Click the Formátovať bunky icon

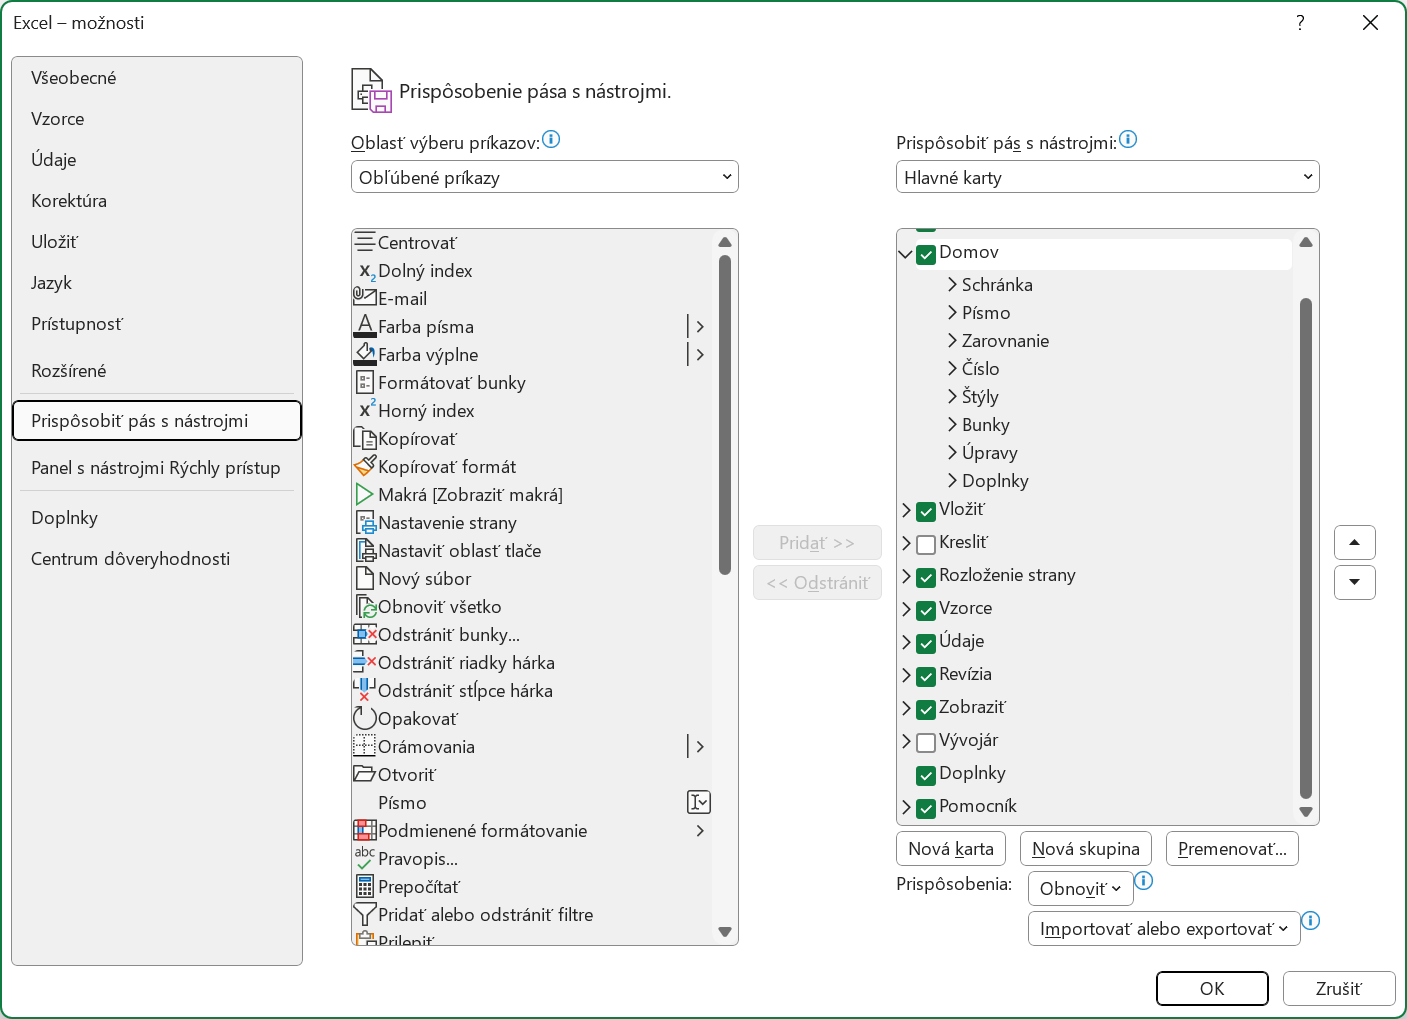pyautogui.click(x=365, y=382)
